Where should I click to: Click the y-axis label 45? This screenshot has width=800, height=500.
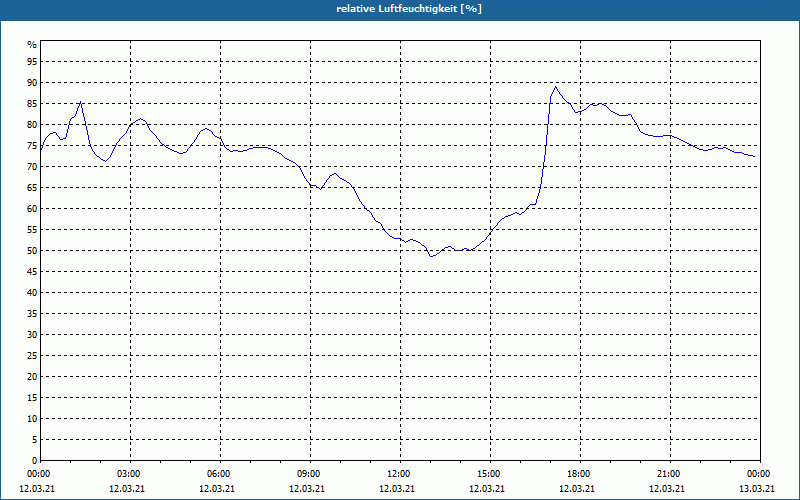[32, 271]
